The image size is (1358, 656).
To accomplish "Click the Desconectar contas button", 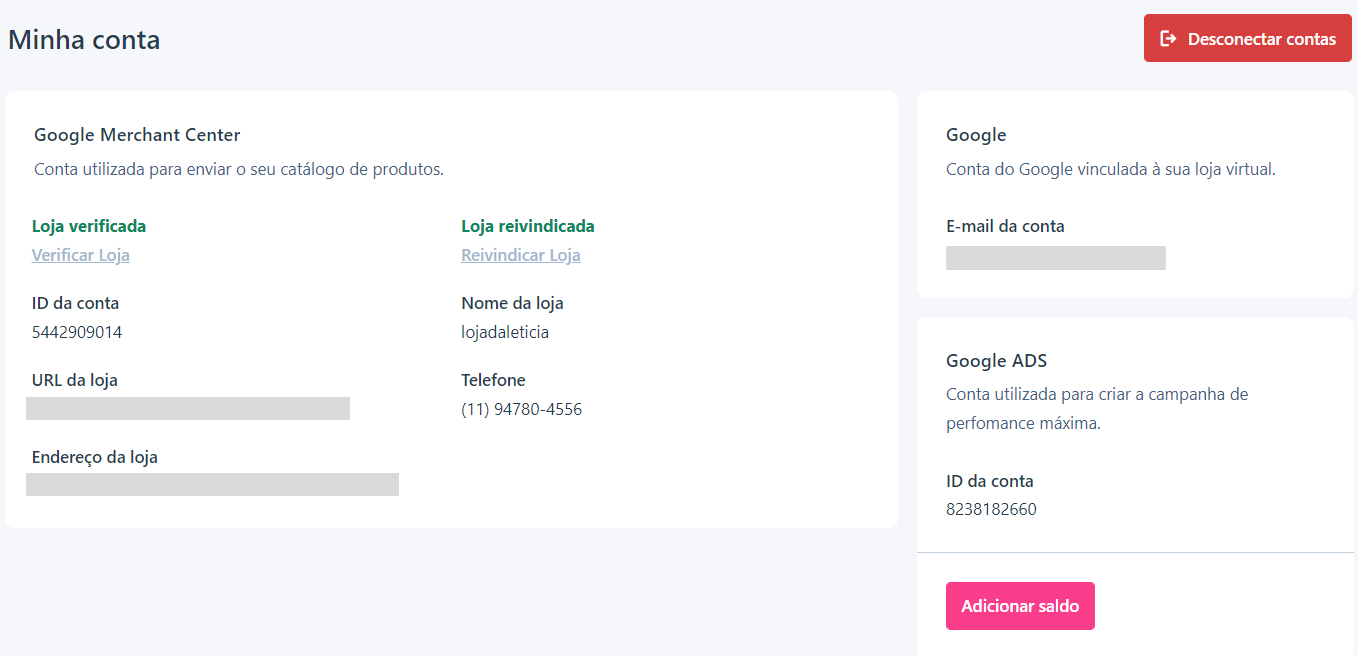I will [1247, 39].
